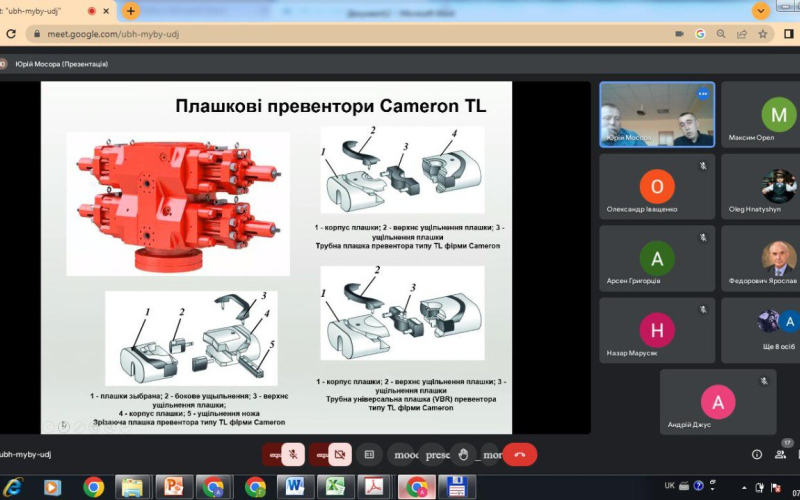Click the share page icon in address bar
Image resolution: width=800 pixels, height=500 pixels.
tap(742, 34)
